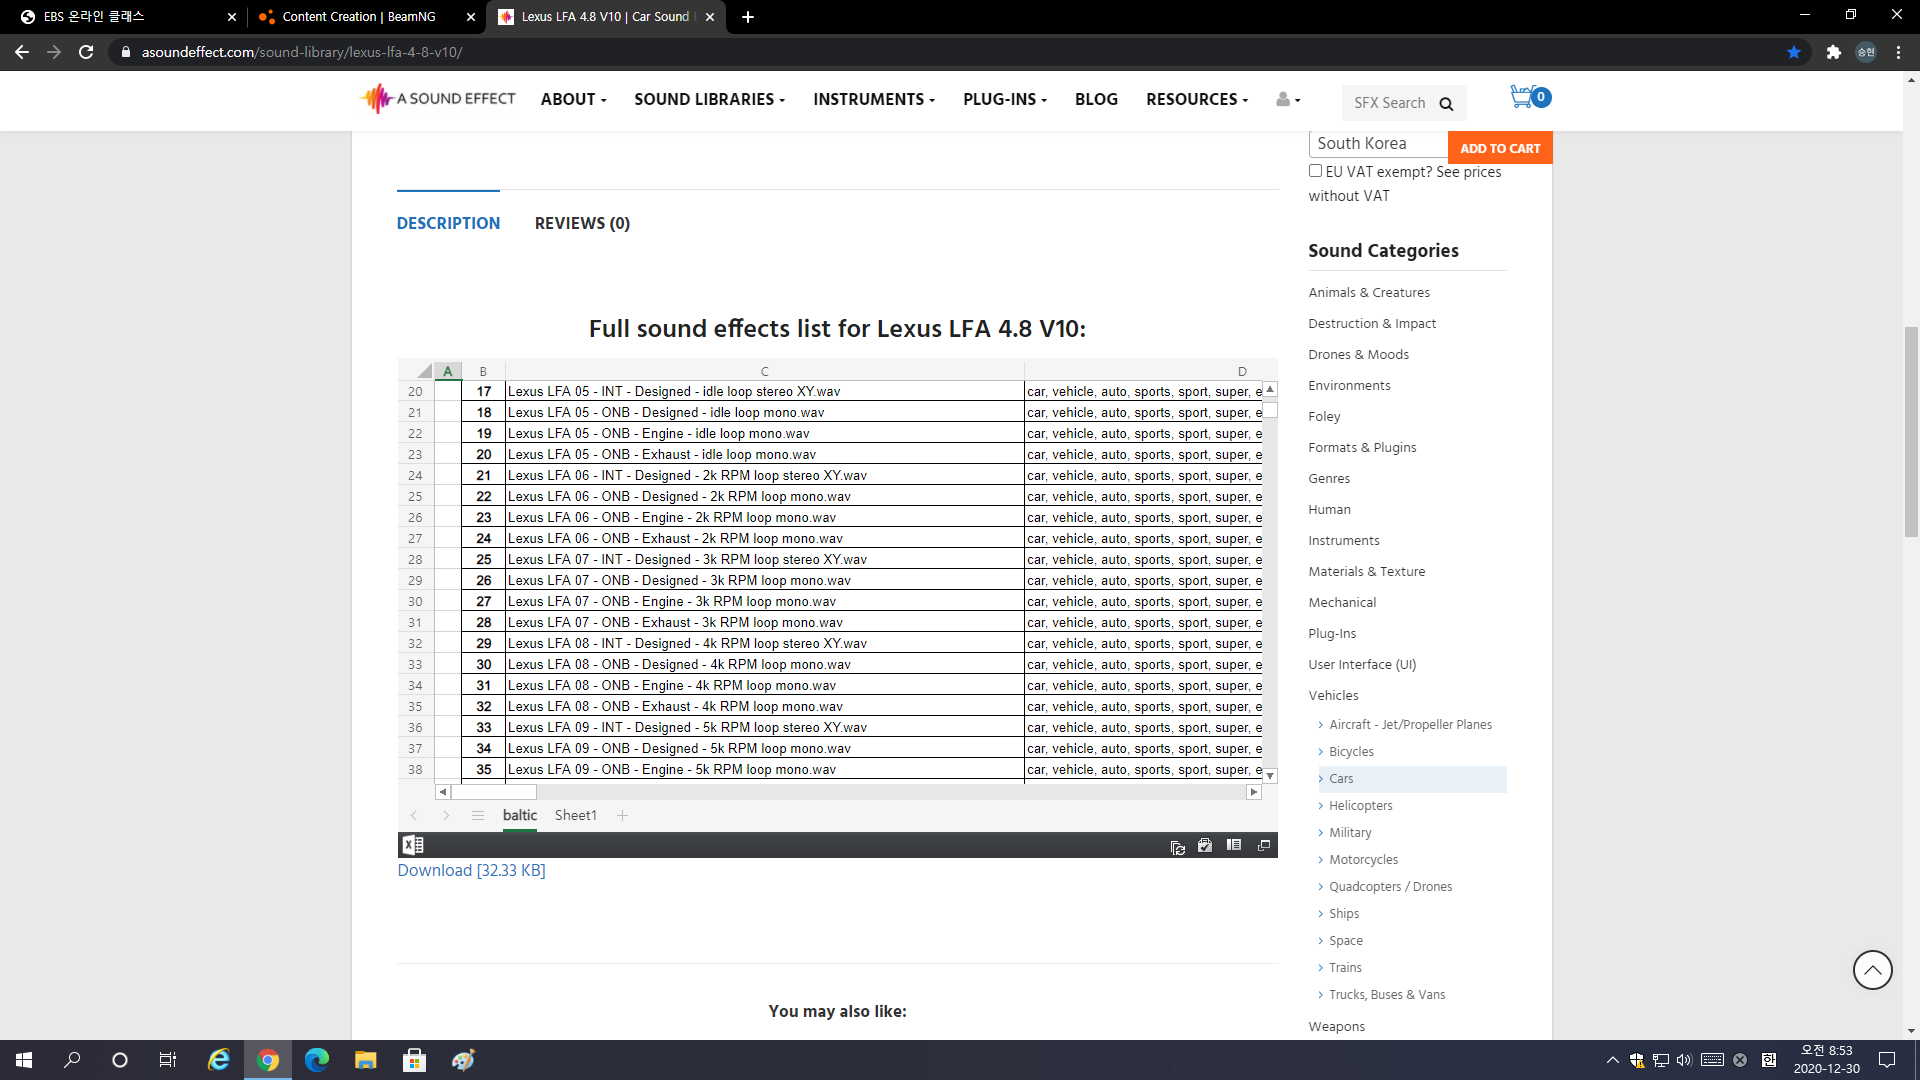Click the browser address bar URL
Image resolution: width=1920 pixels, height=1080 pixels.
[302, 52]
